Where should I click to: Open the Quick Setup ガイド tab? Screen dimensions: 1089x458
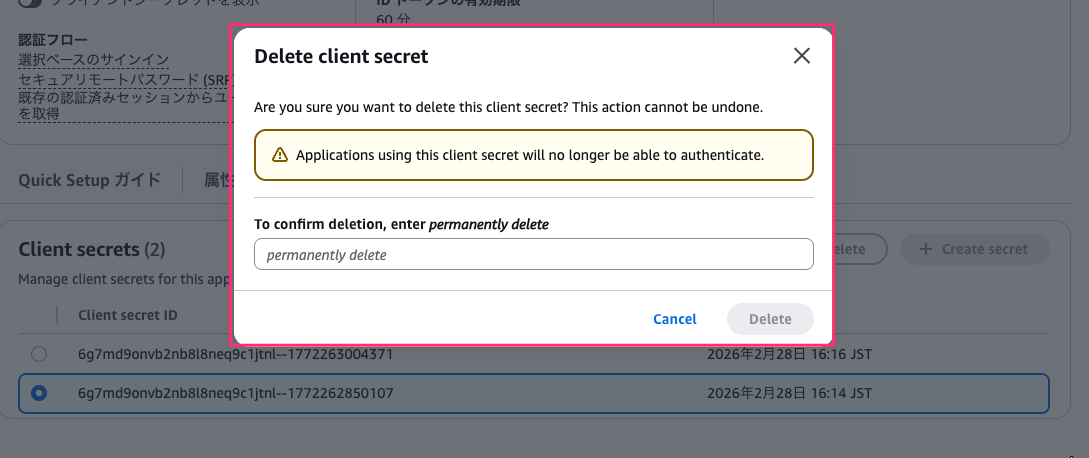(x=89, y=180)
